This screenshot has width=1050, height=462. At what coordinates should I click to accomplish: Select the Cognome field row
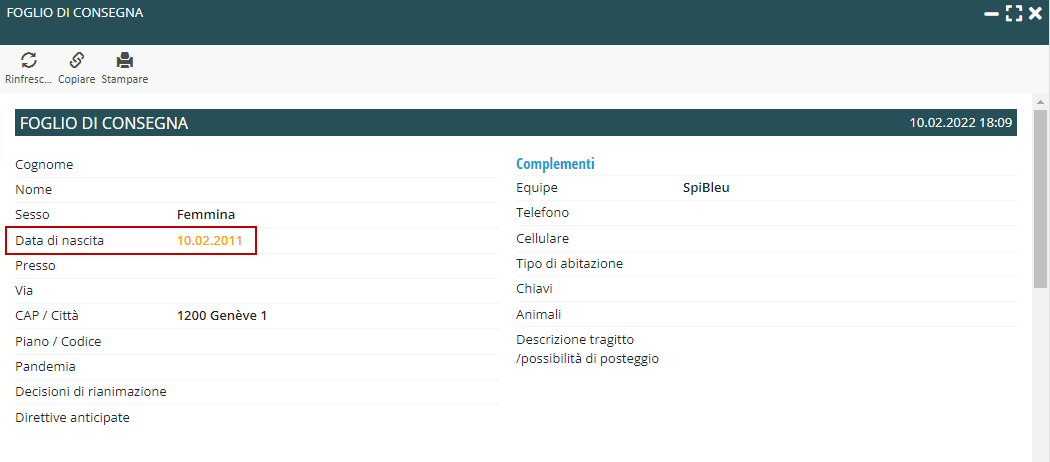[x=44, y=164]
